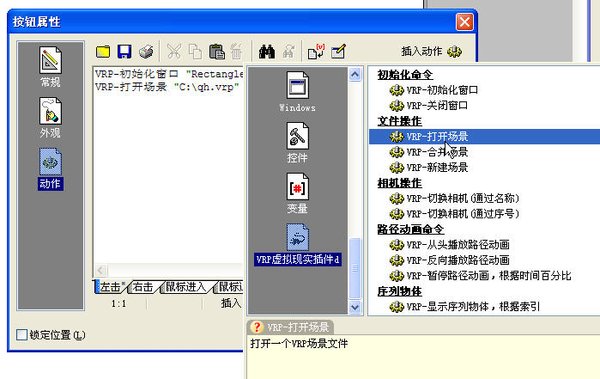The height and width of the screenshot is (379, 600).
Task: Close the 按钮属性 dialog
Action: 465,22
